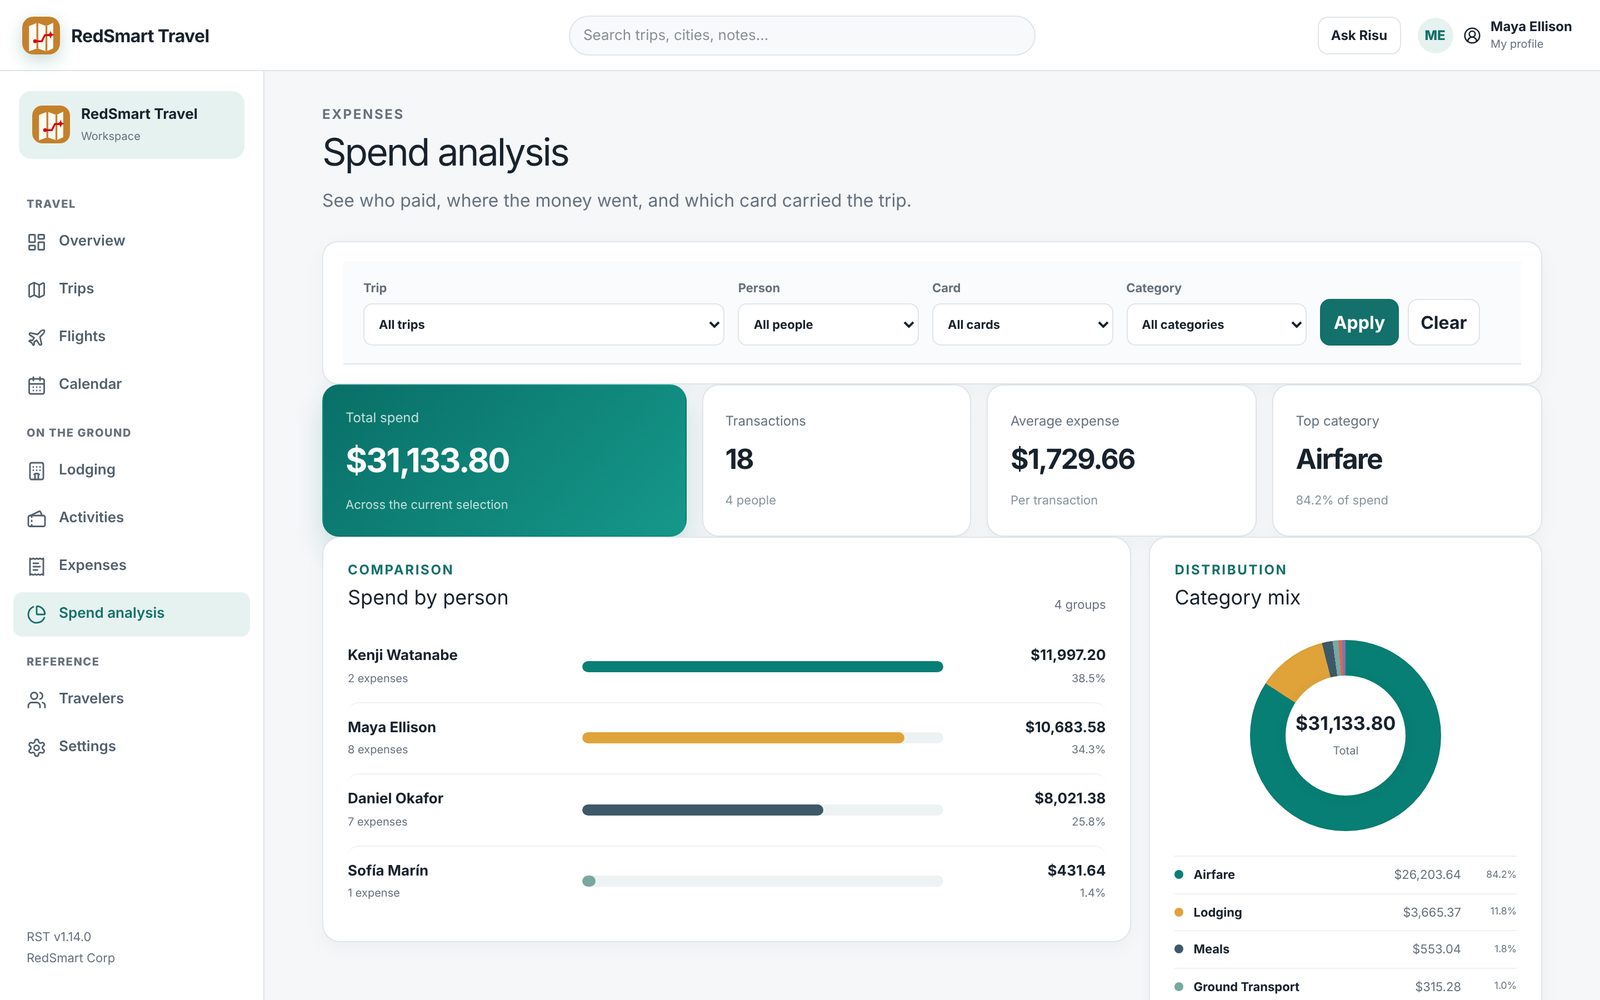1600x1000 pixels.
Task: Navigate to Lodging
Action: pos(131,470)
